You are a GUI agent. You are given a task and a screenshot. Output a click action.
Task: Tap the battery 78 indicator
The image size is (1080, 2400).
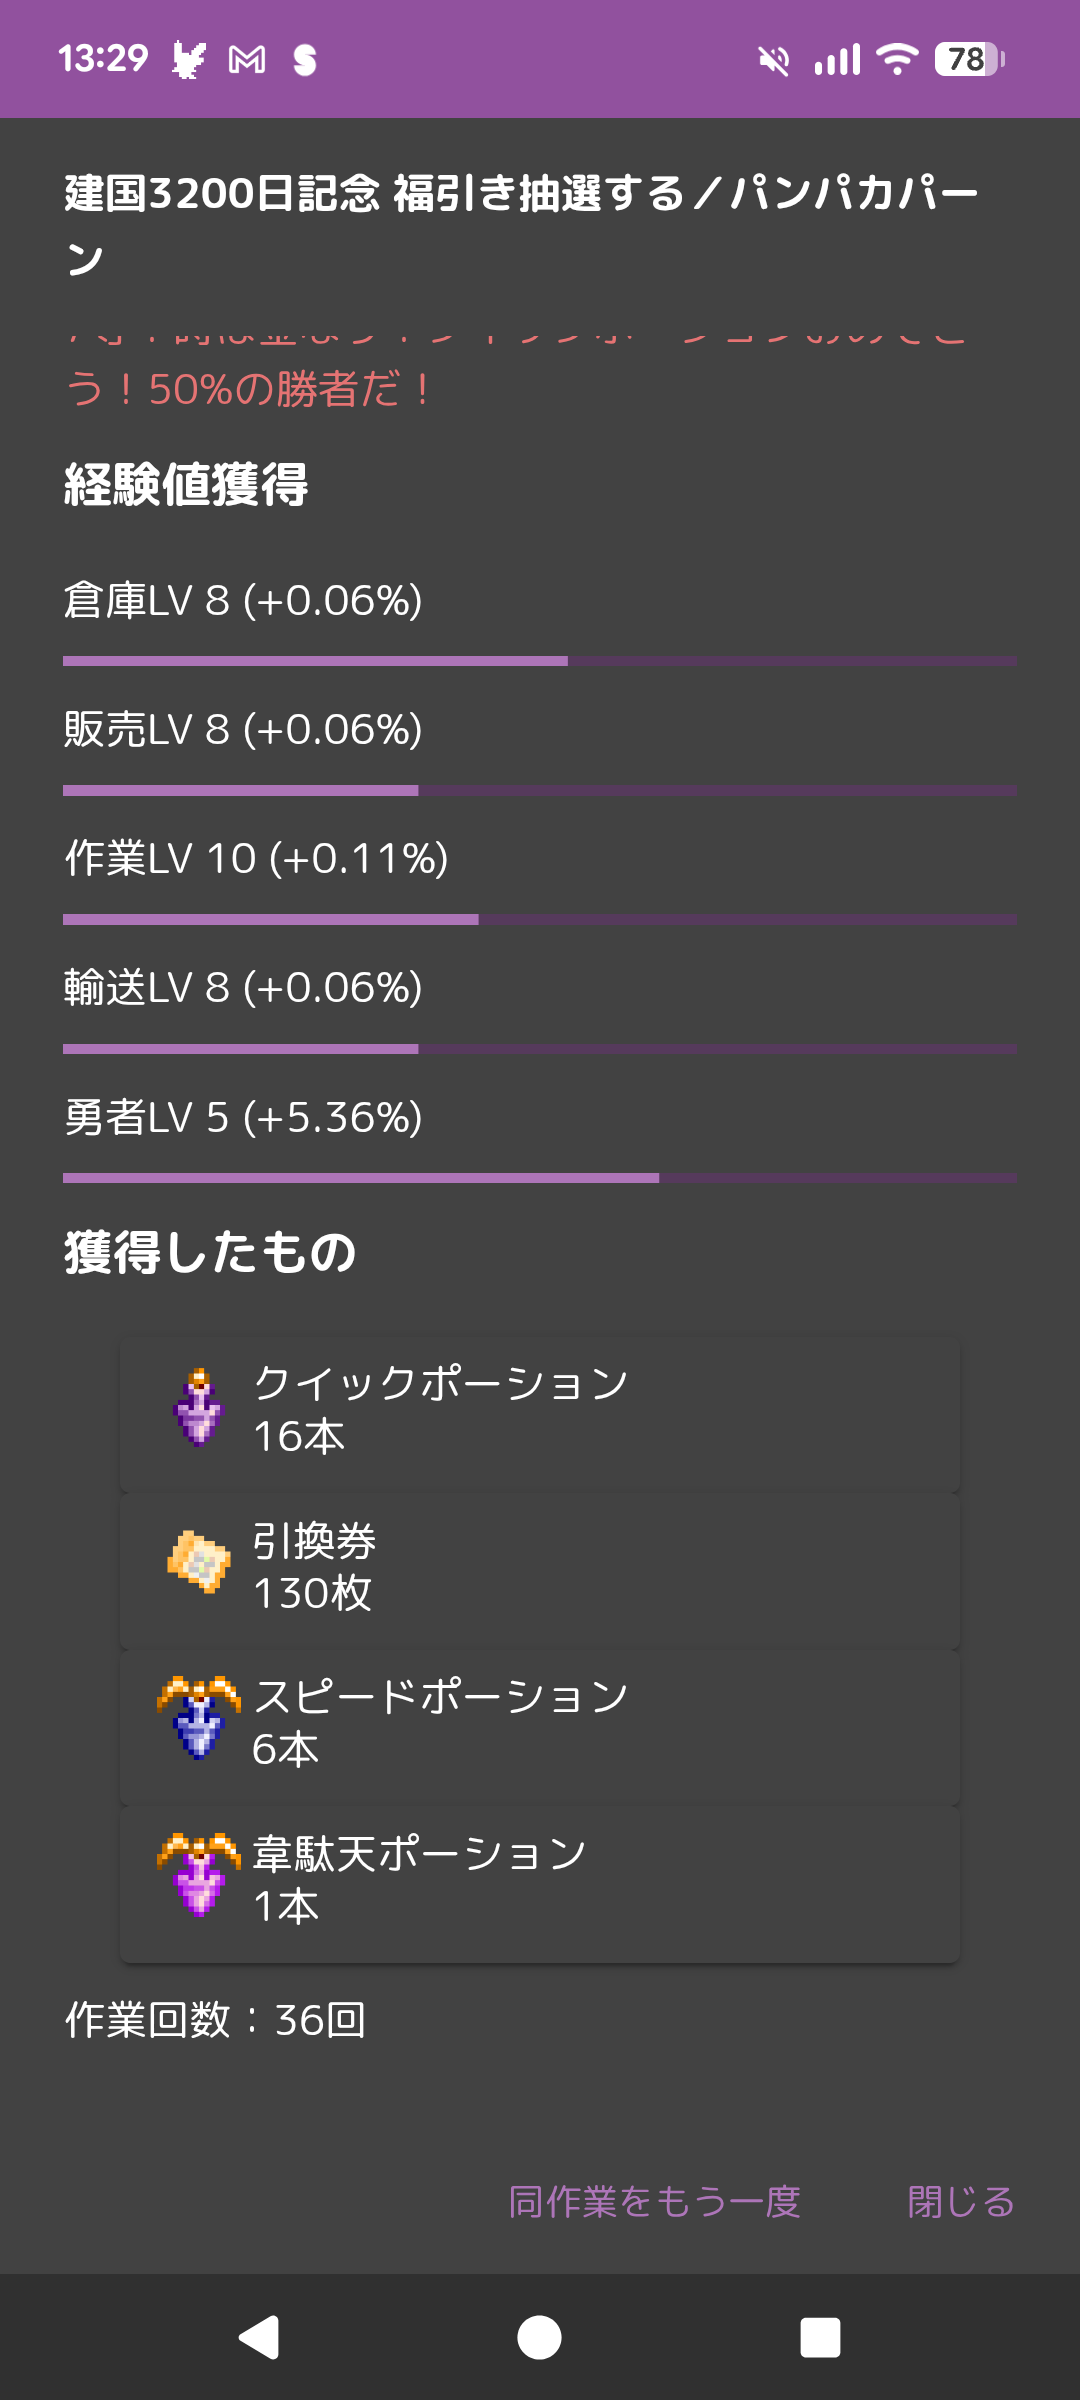pos(968,60)
